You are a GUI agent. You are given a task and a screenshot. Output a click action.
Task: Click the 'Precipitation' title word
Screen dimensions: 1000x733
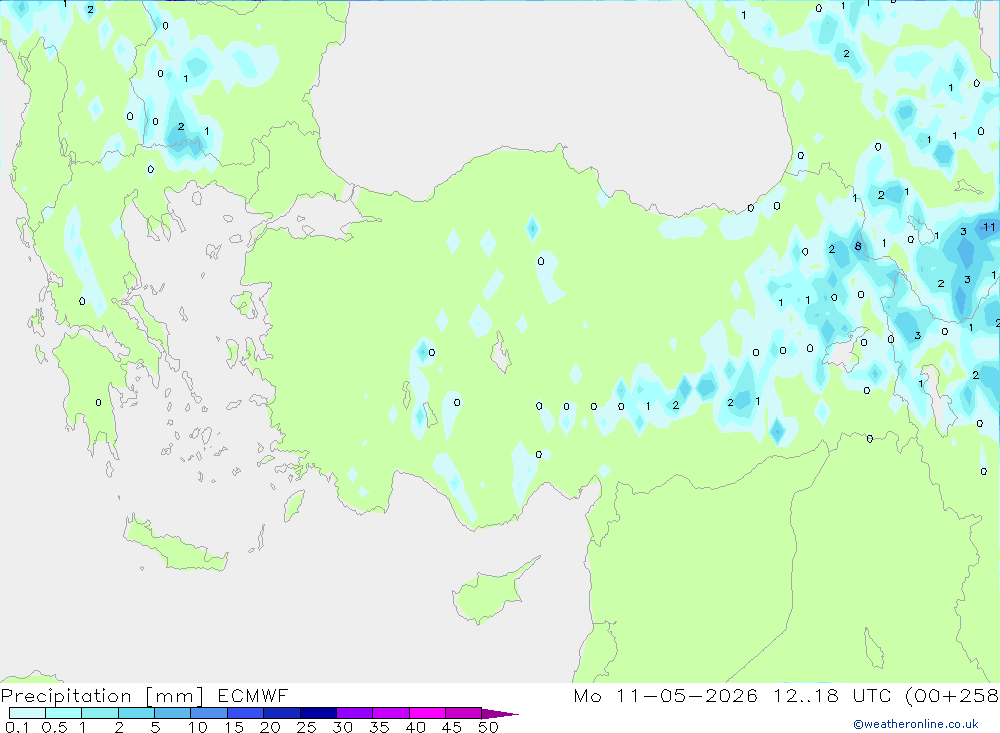66,696
